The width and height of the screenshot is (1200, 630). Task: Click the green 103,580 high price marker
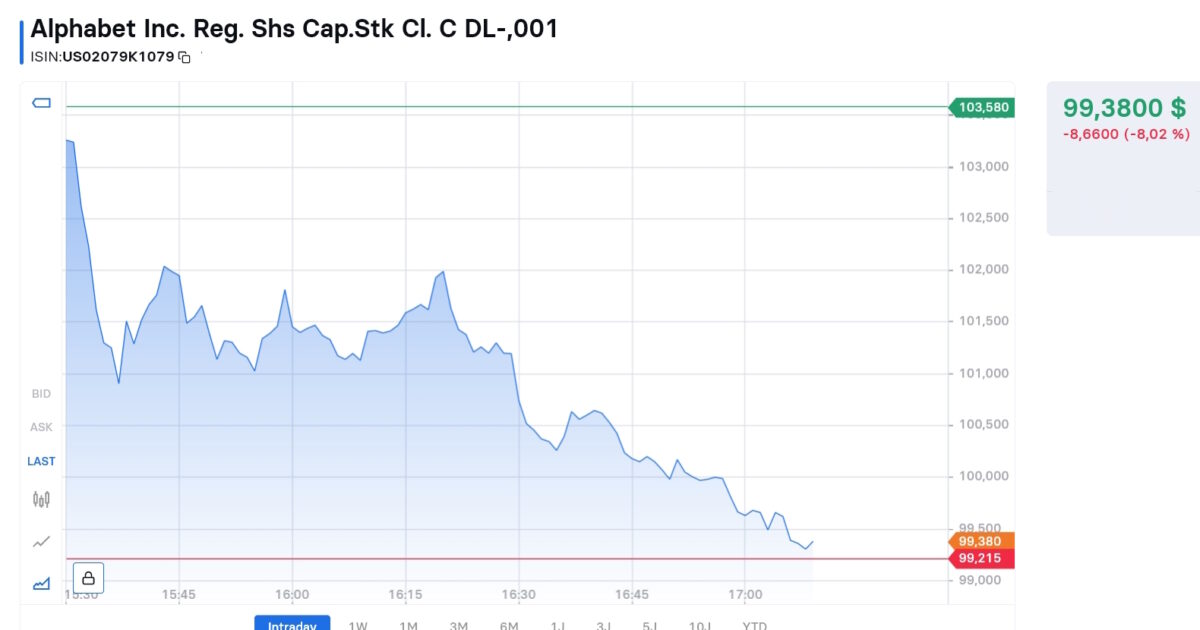pos(984,107)
